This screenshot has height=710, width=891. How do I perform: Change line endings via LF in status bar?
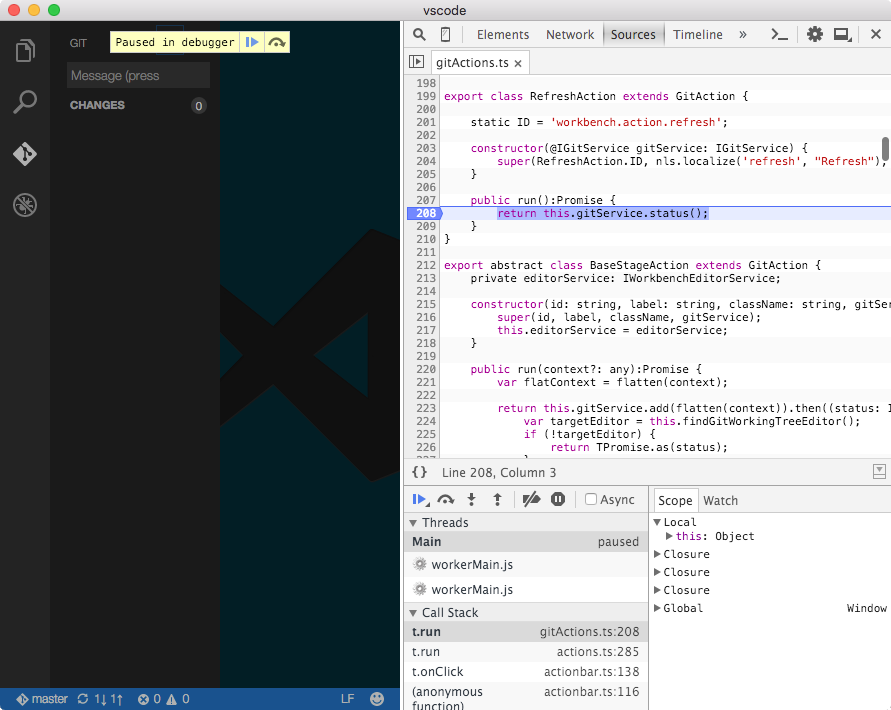point(347,699)
